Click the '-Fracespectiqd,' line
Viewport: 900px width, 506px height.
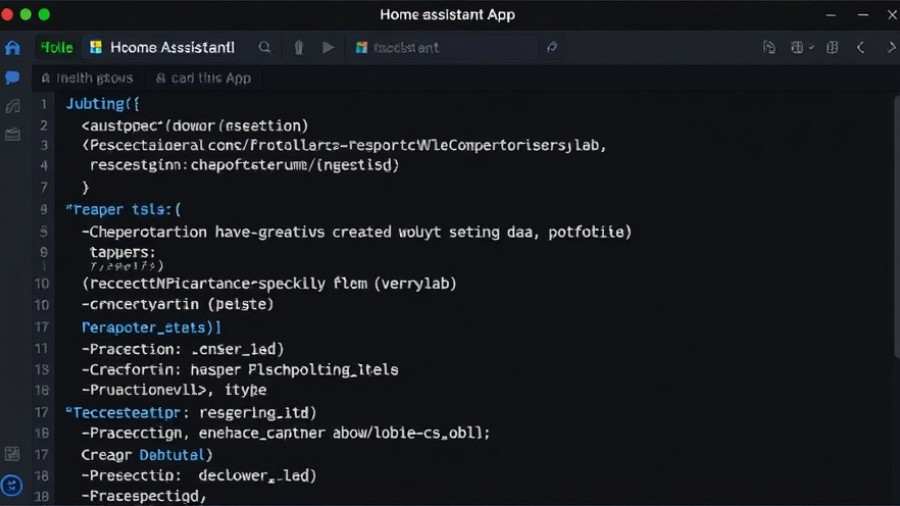[x=143, y=496]
